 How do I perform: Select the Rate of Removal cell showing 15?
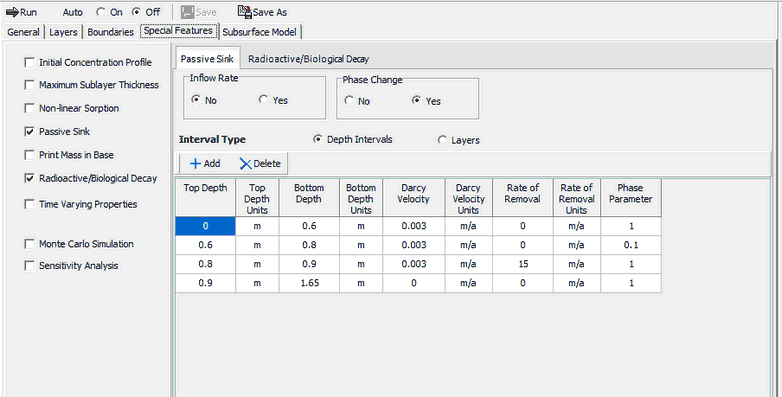point(523,264)
